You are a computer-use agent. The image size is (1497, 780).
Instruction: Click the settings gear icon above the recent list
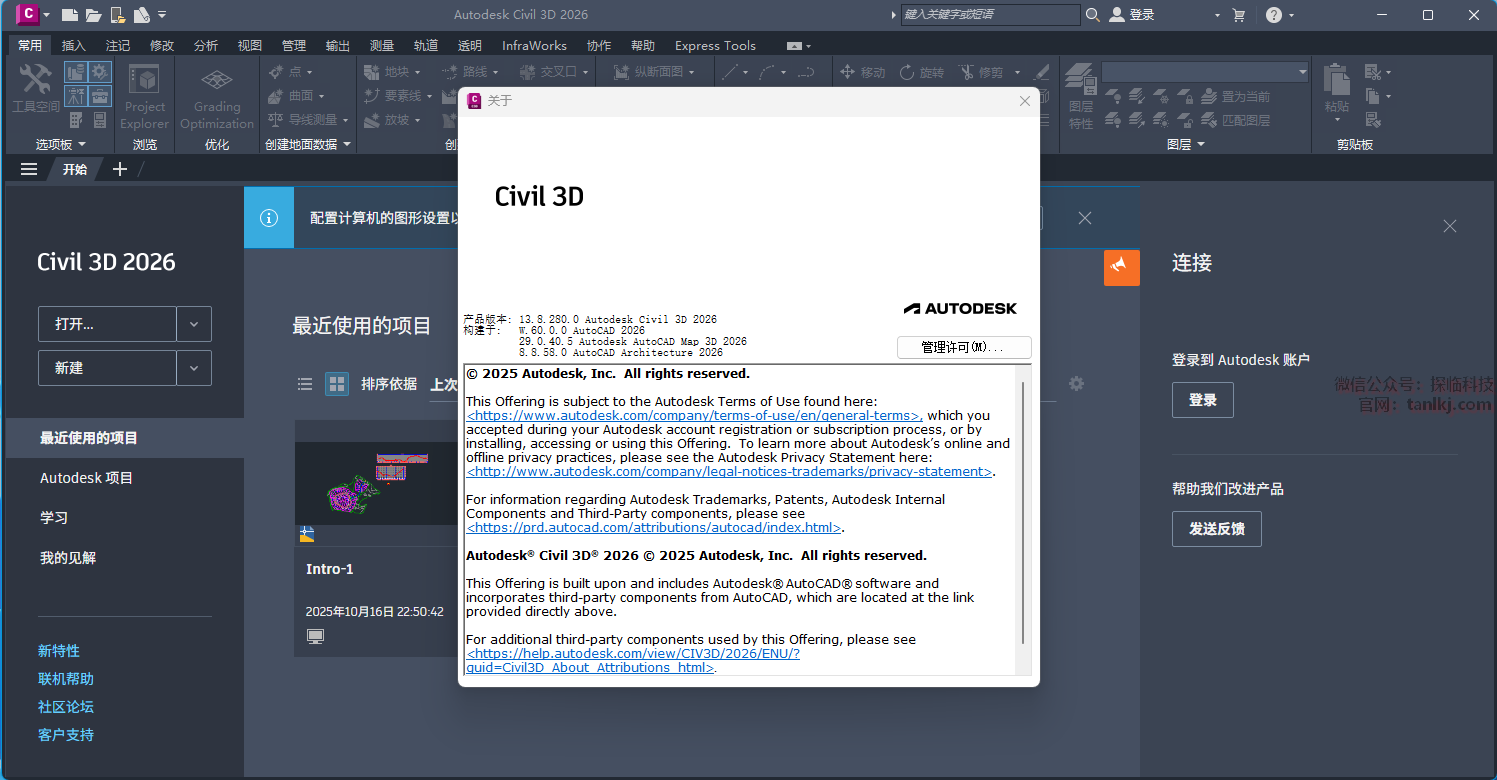pyautogui.click(x=1076, y=383)
